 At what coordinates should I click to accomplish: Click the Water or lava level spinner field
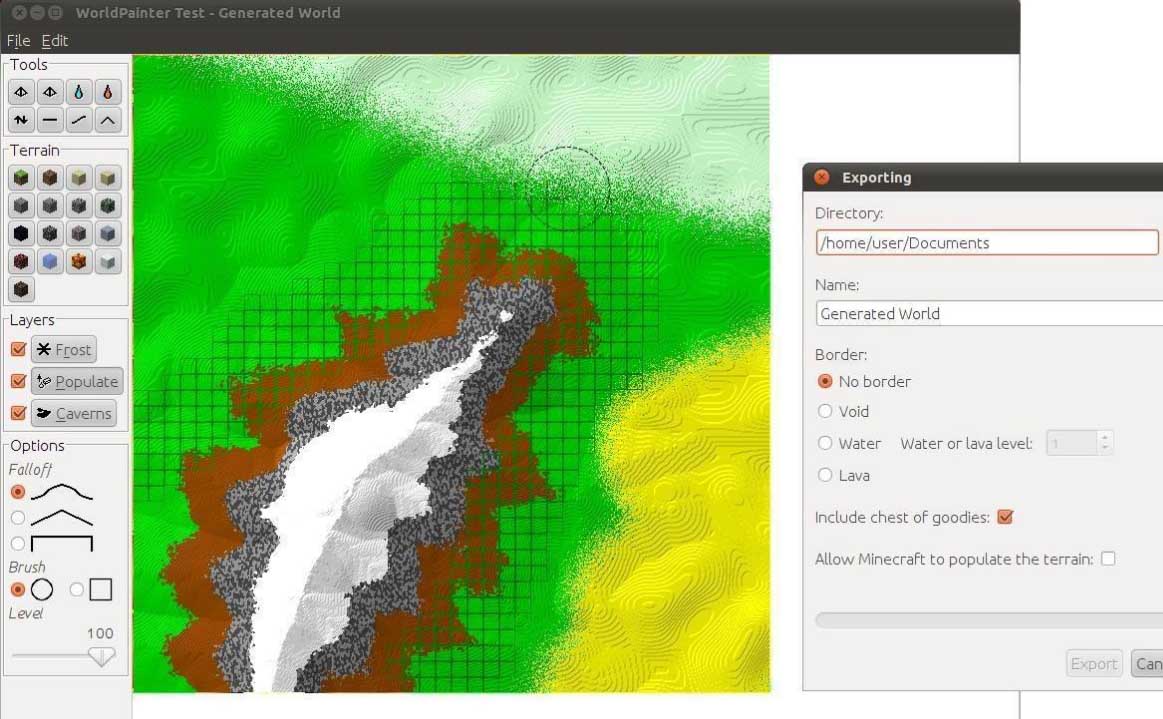(1072, 443)
